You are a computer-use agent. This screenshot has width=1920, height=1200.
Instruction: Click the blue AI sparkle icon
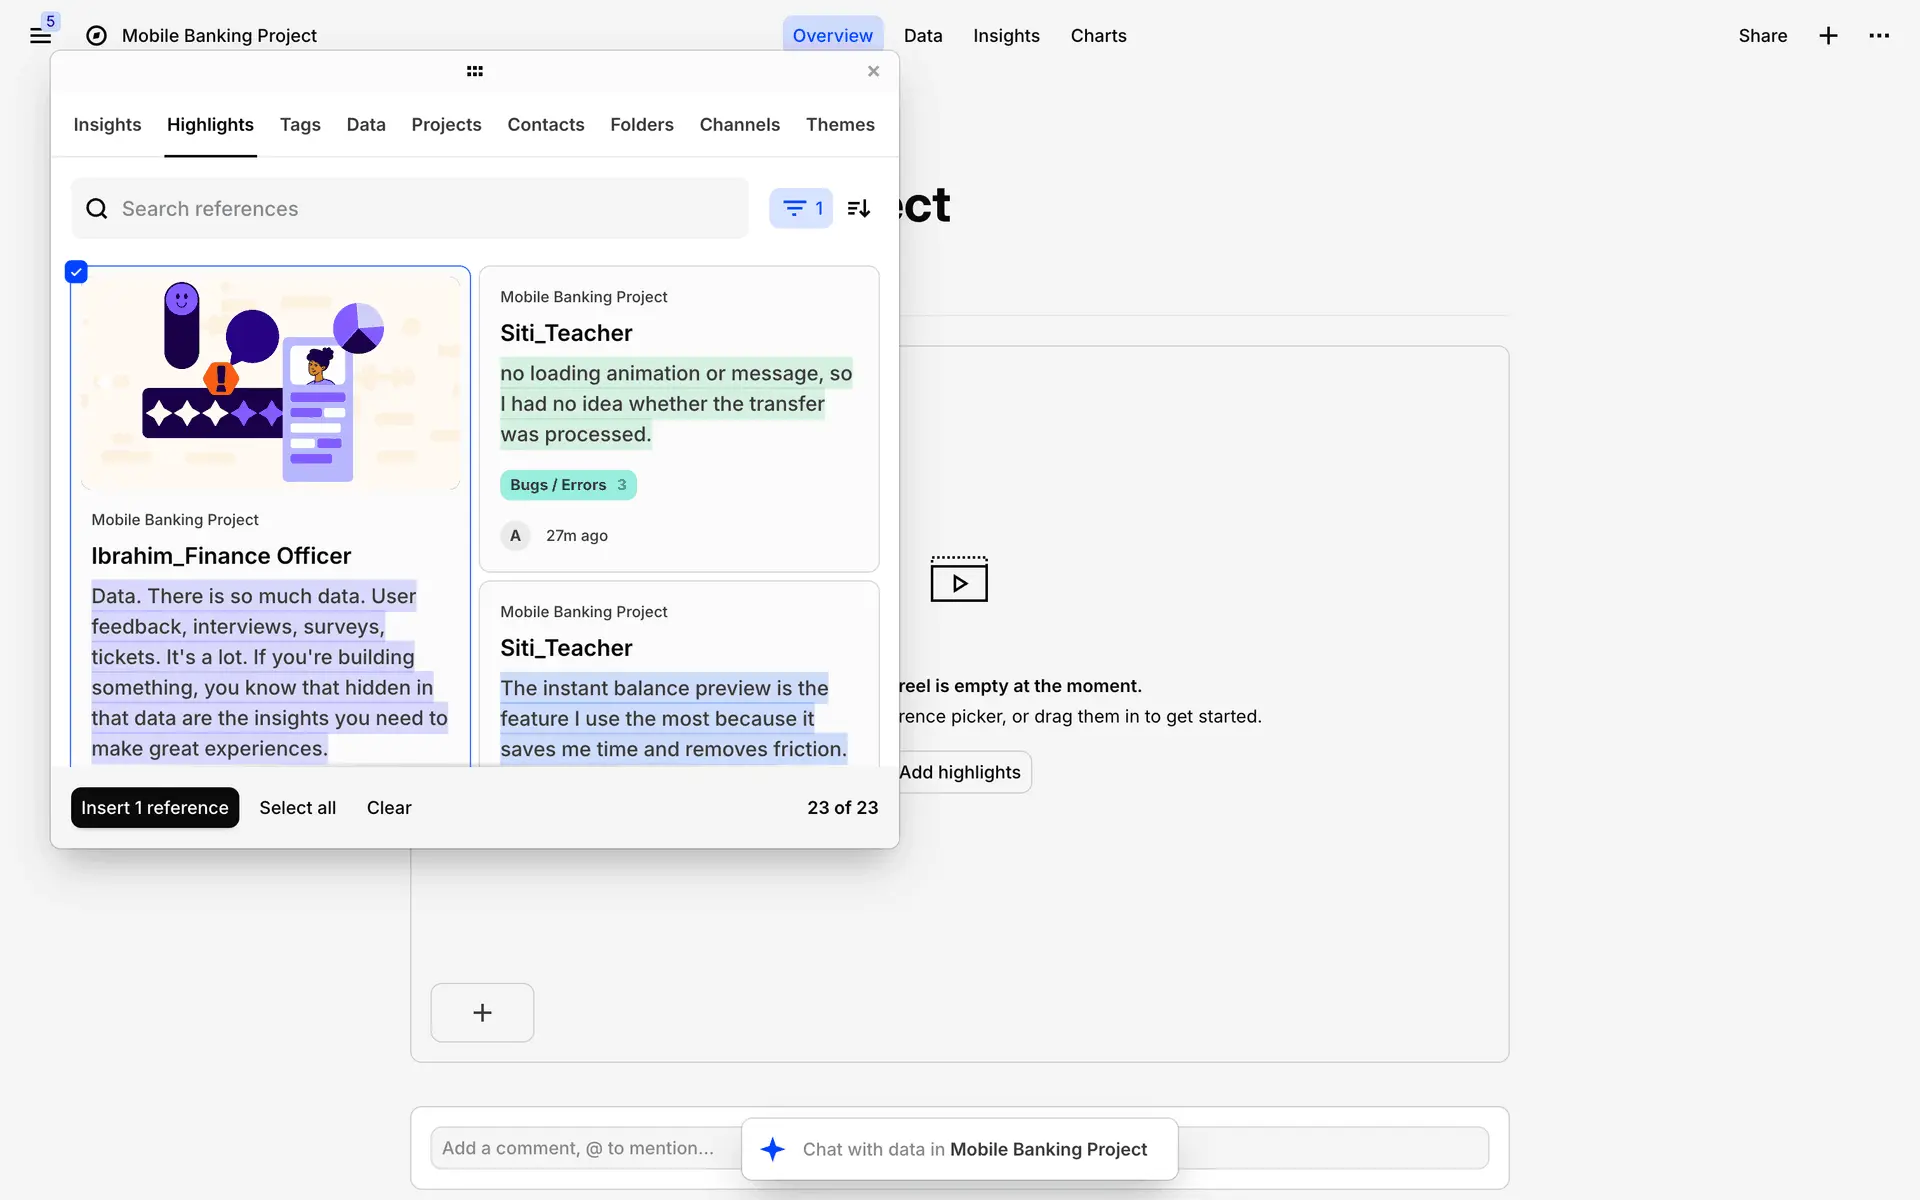tap(772, 1149)
